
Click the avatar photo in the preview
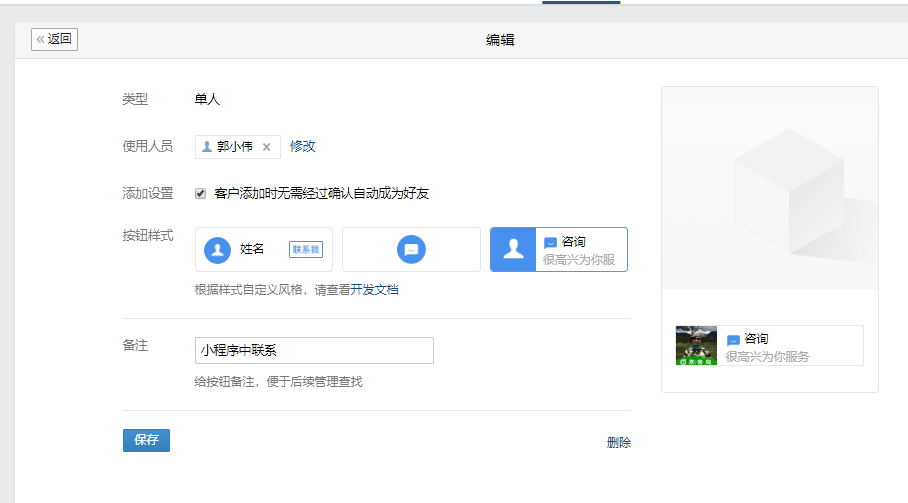(x=696, y=346)
